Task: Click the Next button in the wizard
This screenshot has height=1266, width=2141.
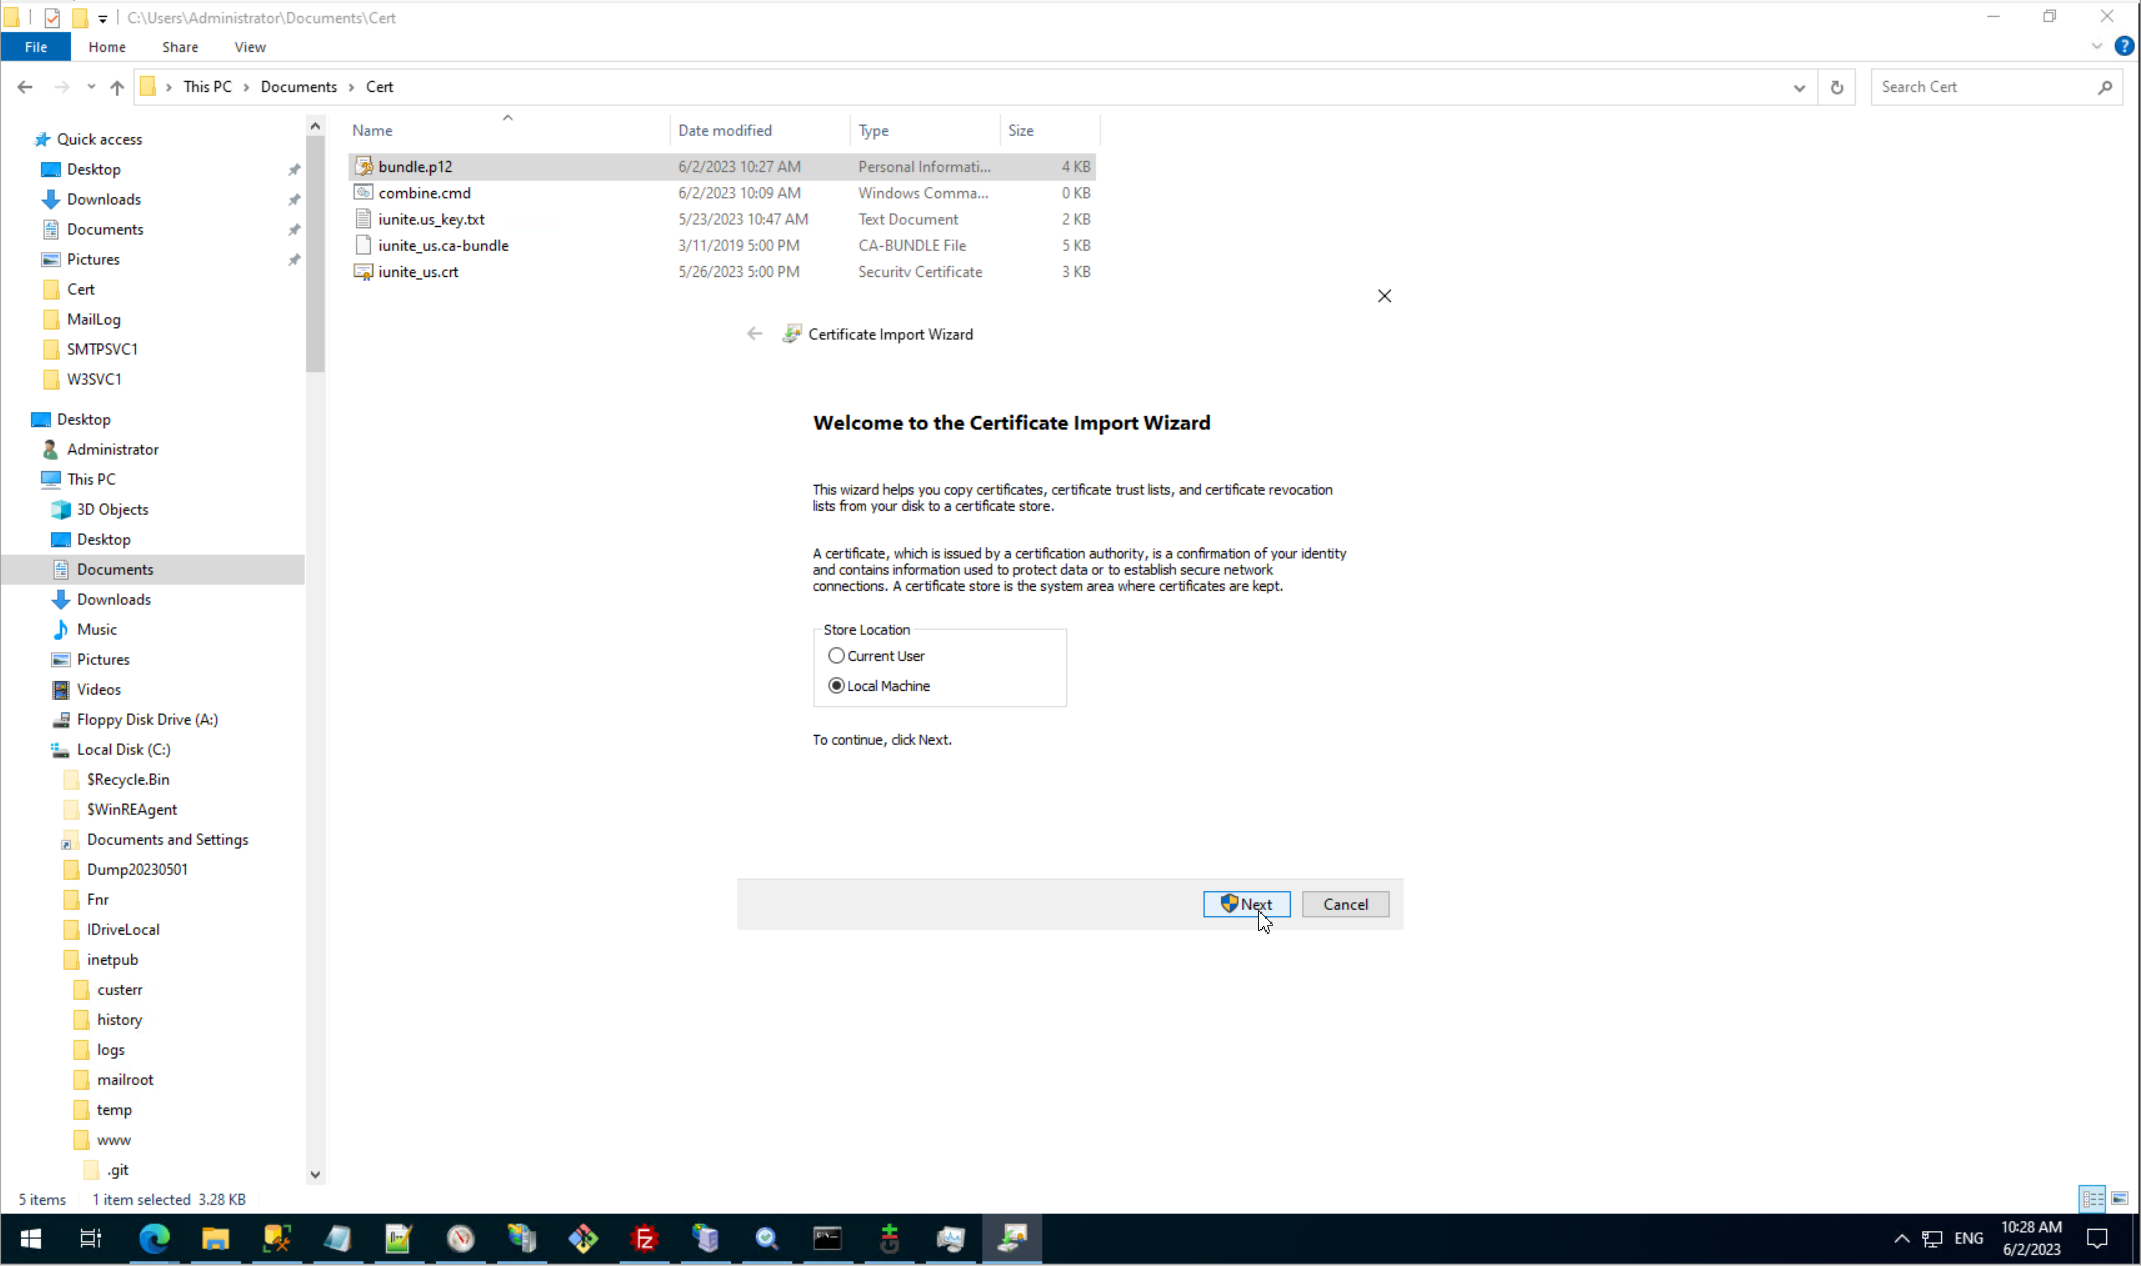Action: click(x=1246, y=904)
